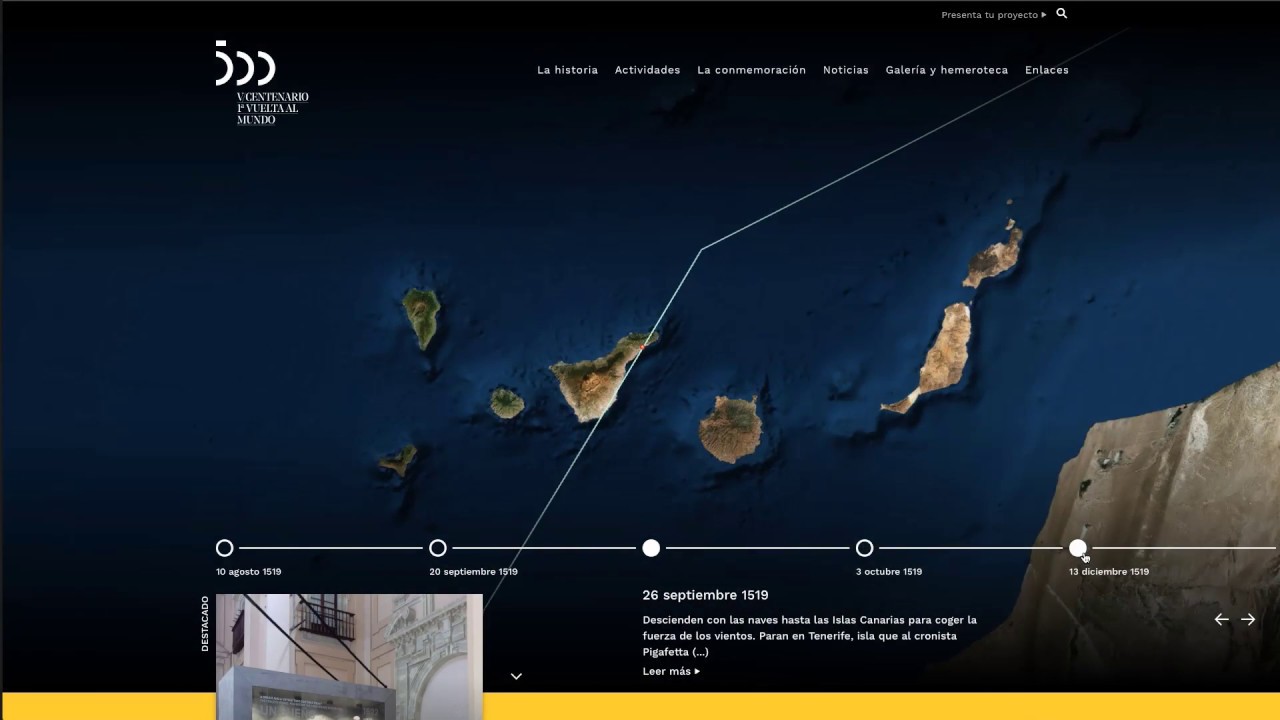Click the 10 agosto 1519 date label
Image resolution: width=1280 pixels, height=720 pixels.
tap(248, 572)
